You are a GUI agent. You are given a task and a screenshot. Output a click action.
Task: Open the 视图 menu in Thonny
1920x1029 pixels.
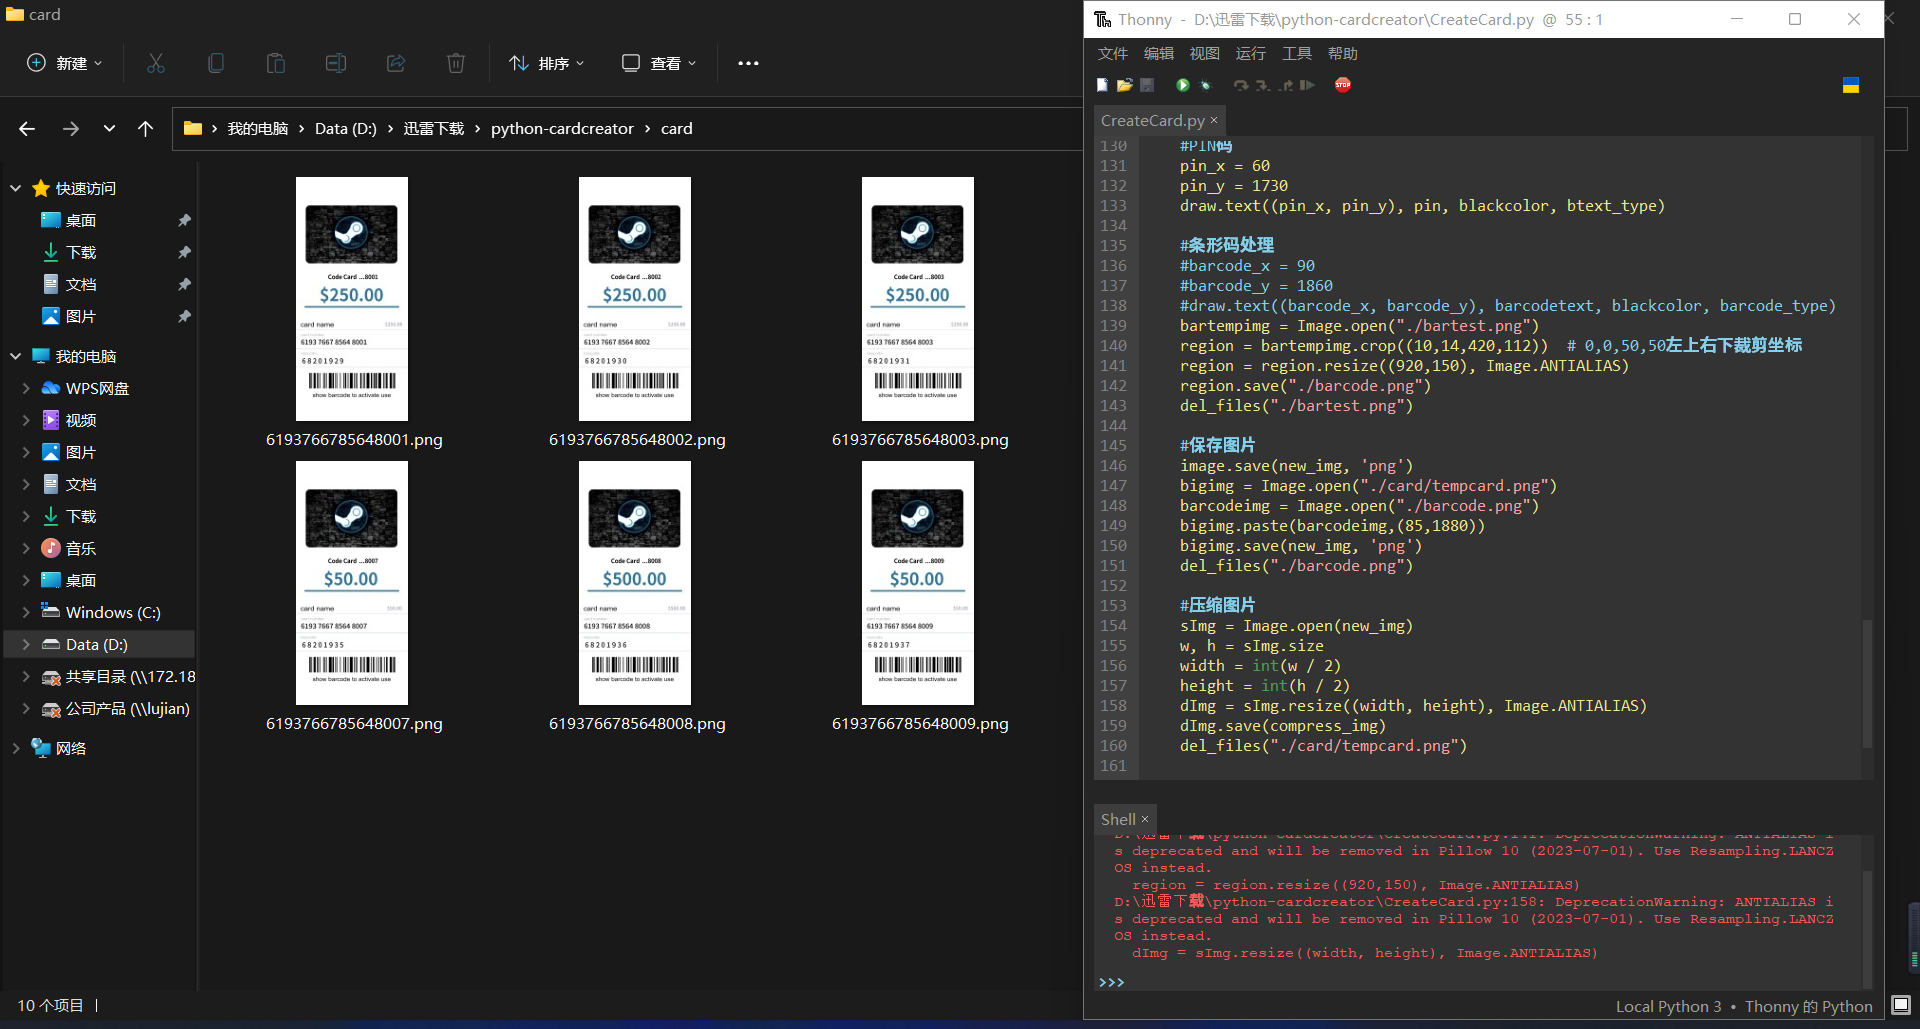coord(1205,53)
